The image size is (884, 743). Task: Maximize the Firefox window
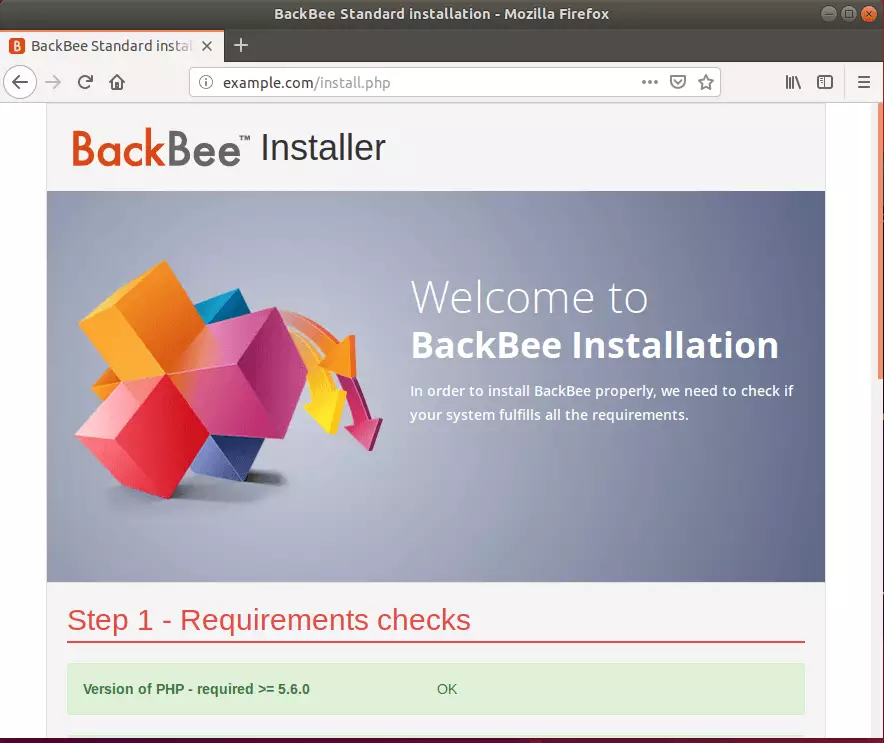click(x=848, y=14)
